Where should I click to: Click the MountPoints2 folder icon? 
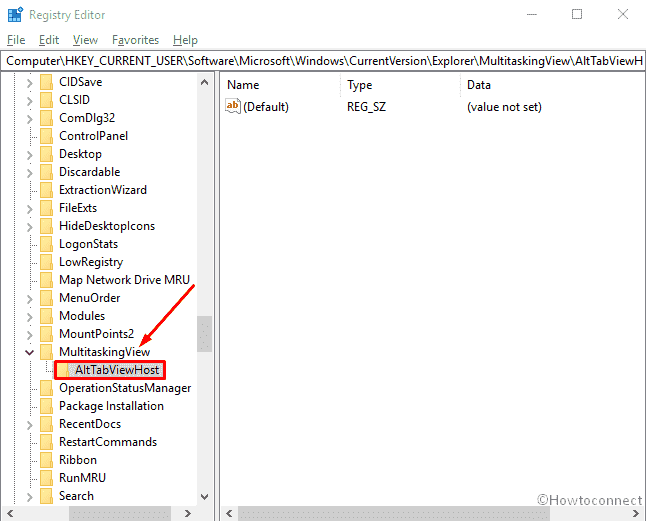point(47,334)
